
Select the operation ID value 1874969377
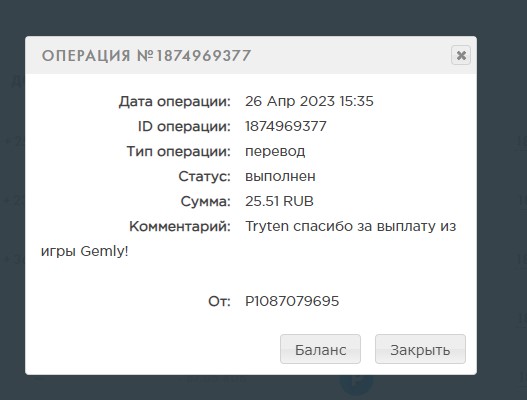pyautogui.click(x=286, y=126)
